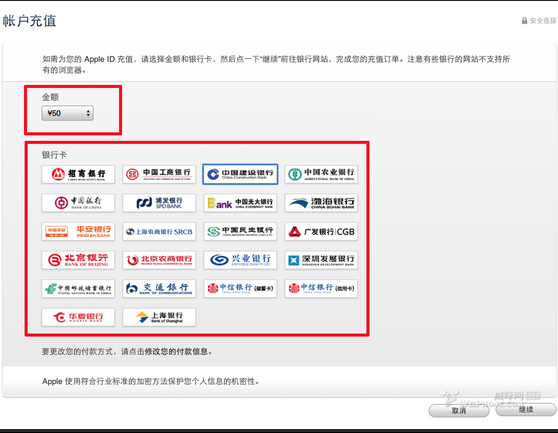This screenshot has height=433, width=558.
Task: Select CITIC Bank credit card 中信银行(信用卡)
Action: pyautogui.click(x=321, y=289)
